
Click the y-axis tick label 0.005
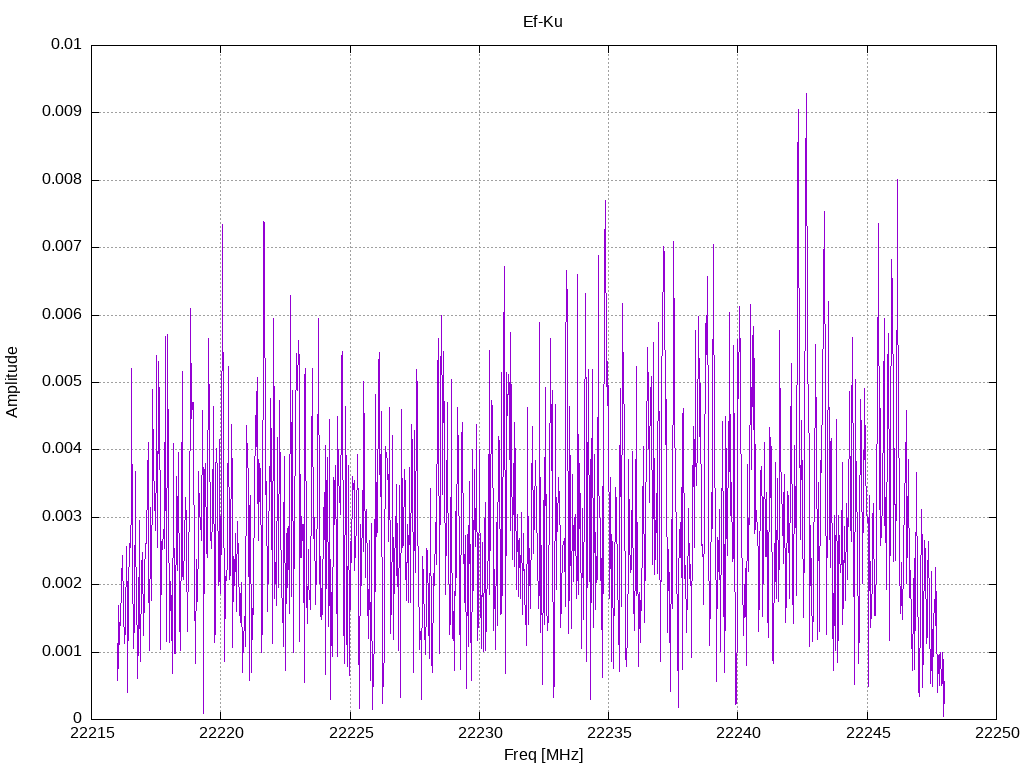pos(62,382)
